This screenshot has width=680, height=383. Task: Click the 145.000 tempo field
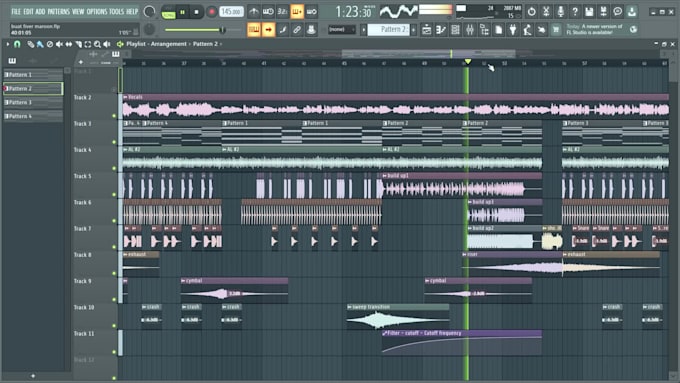click(x=232, y=12)
